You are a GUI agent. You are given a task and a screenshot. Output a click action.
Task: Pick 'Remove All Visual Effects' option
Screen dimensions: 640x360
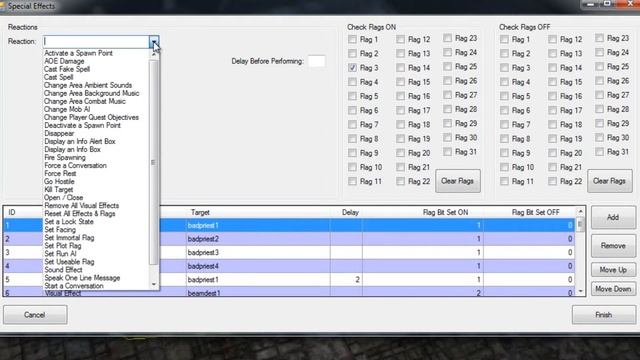[x=82, y=205]
